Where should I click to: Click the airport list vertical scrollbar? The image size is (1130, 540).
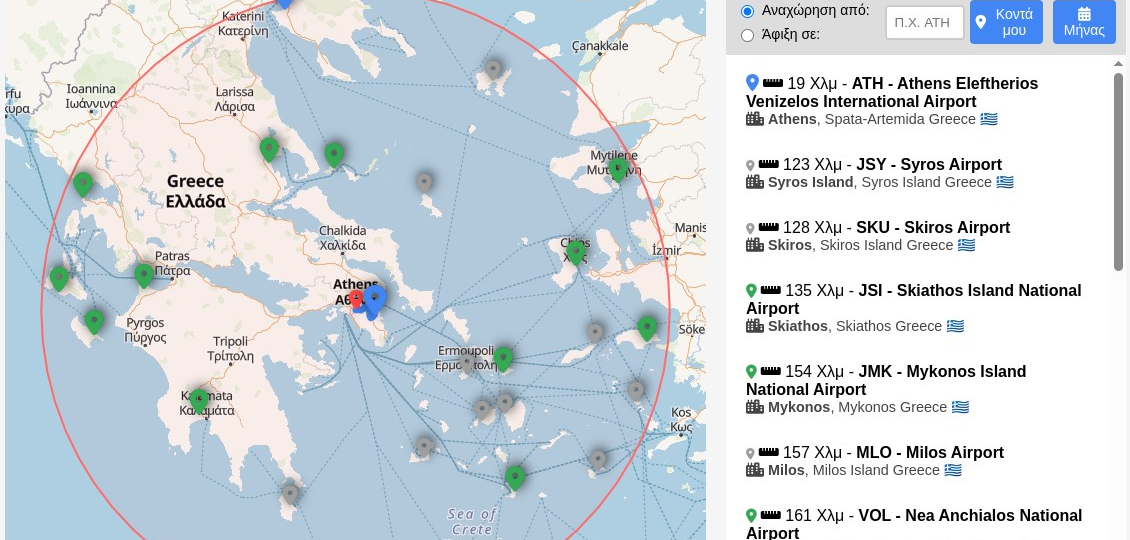coord(1118,172)
